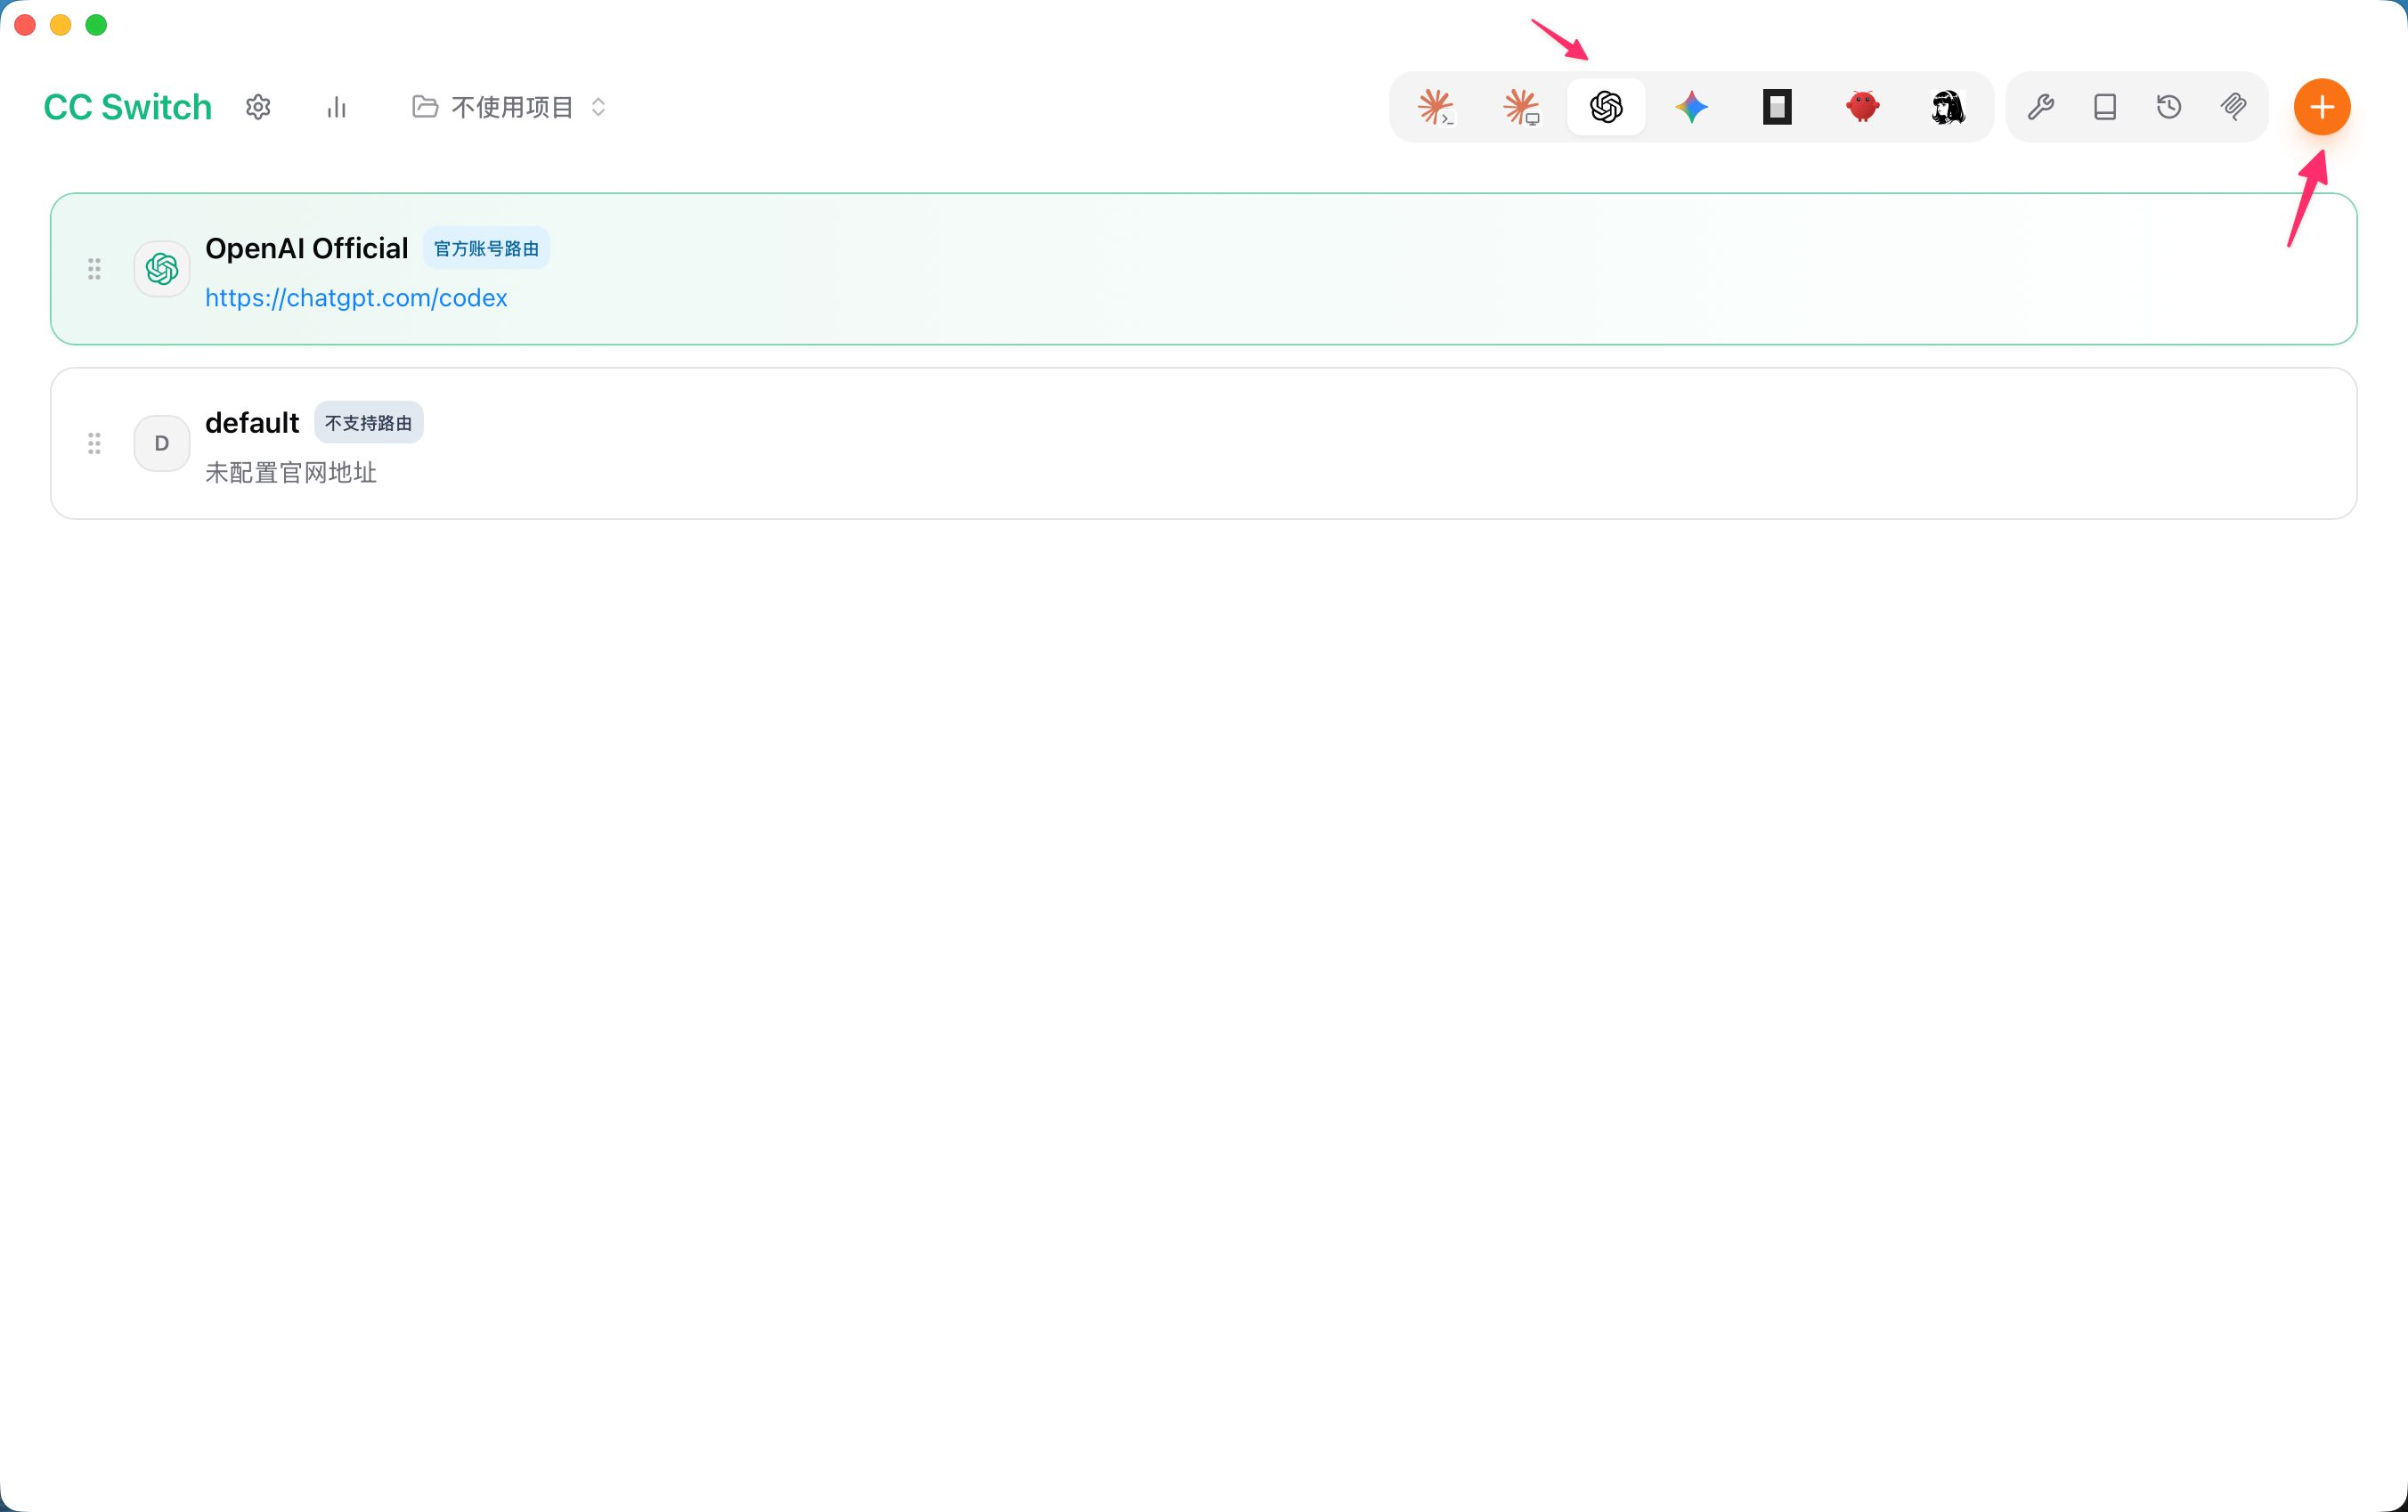Open the history clock icon
Screen dimensions: 2408x1512
point(2169,107)
